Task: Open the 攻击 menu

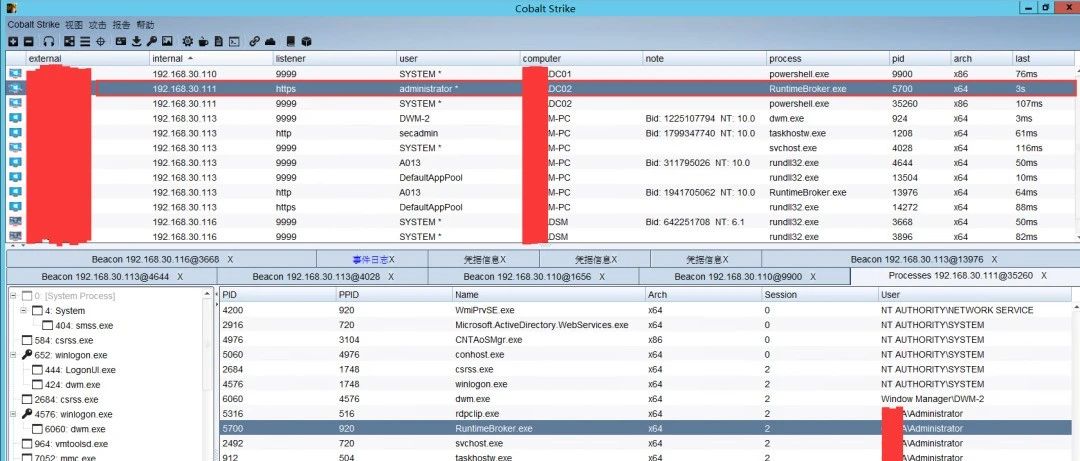Action: 97,24
